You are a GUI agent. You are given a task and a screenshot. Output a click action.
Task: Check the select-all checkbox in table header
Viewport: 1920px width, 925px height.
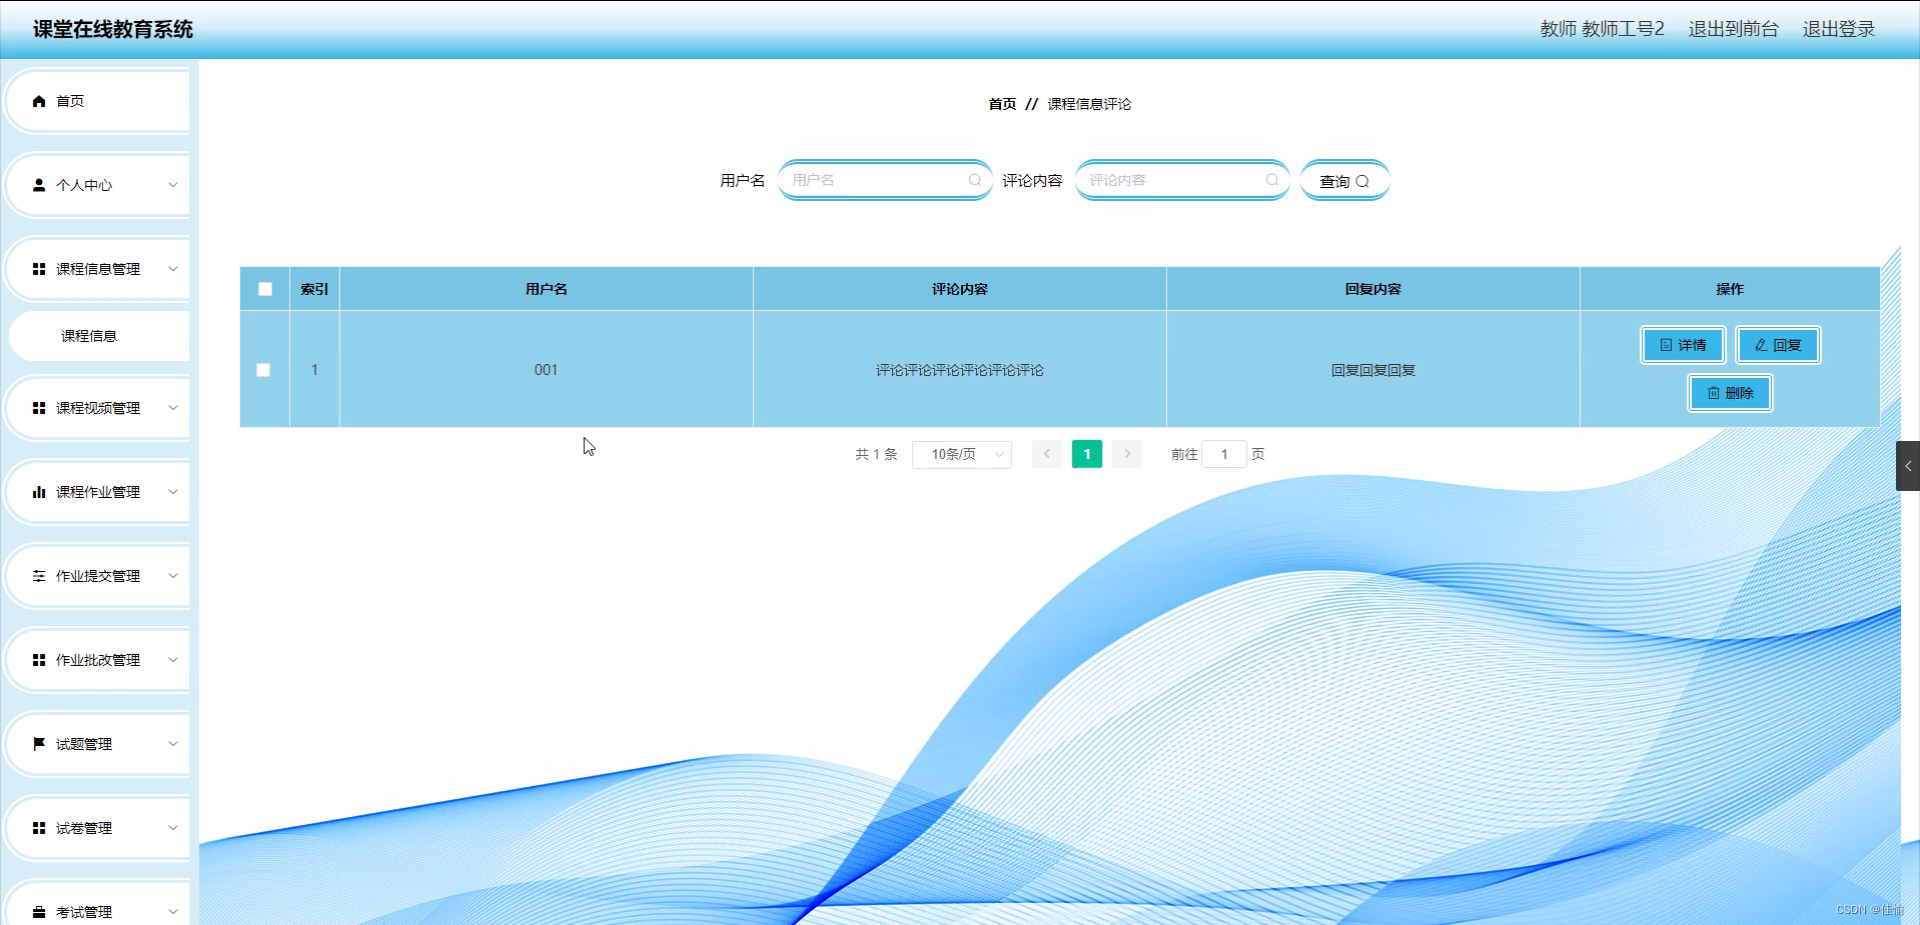265,289
